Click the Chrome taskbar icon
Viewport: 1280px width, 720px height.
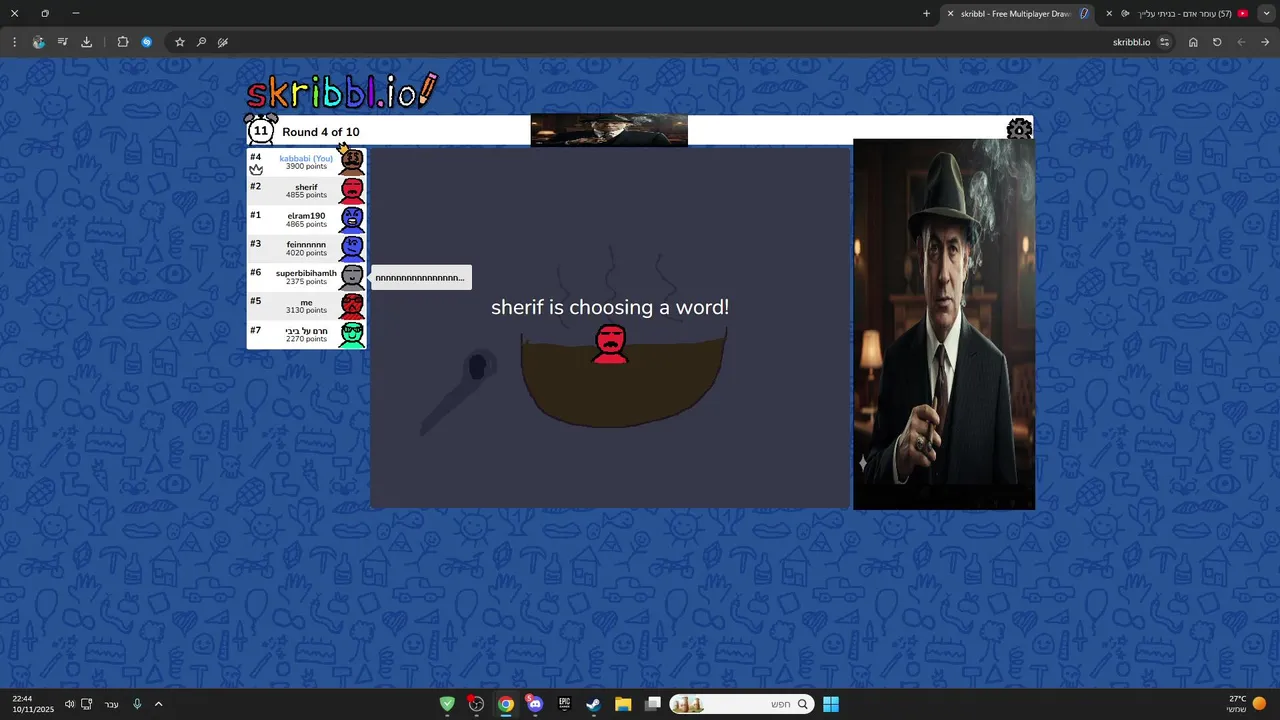click(506, 704)
